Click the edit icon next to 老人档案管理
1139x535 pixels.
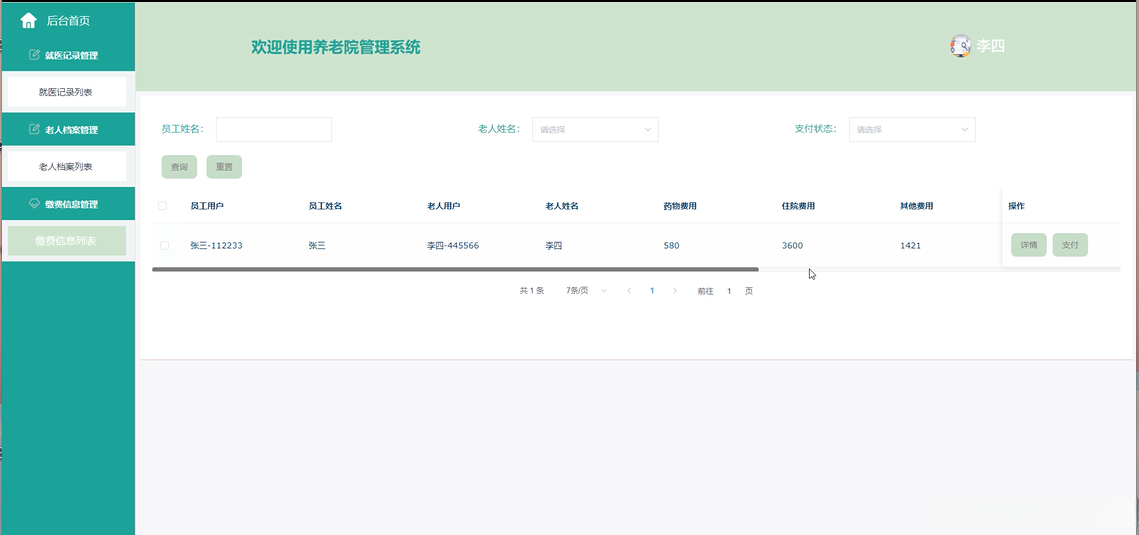[33, 129]
